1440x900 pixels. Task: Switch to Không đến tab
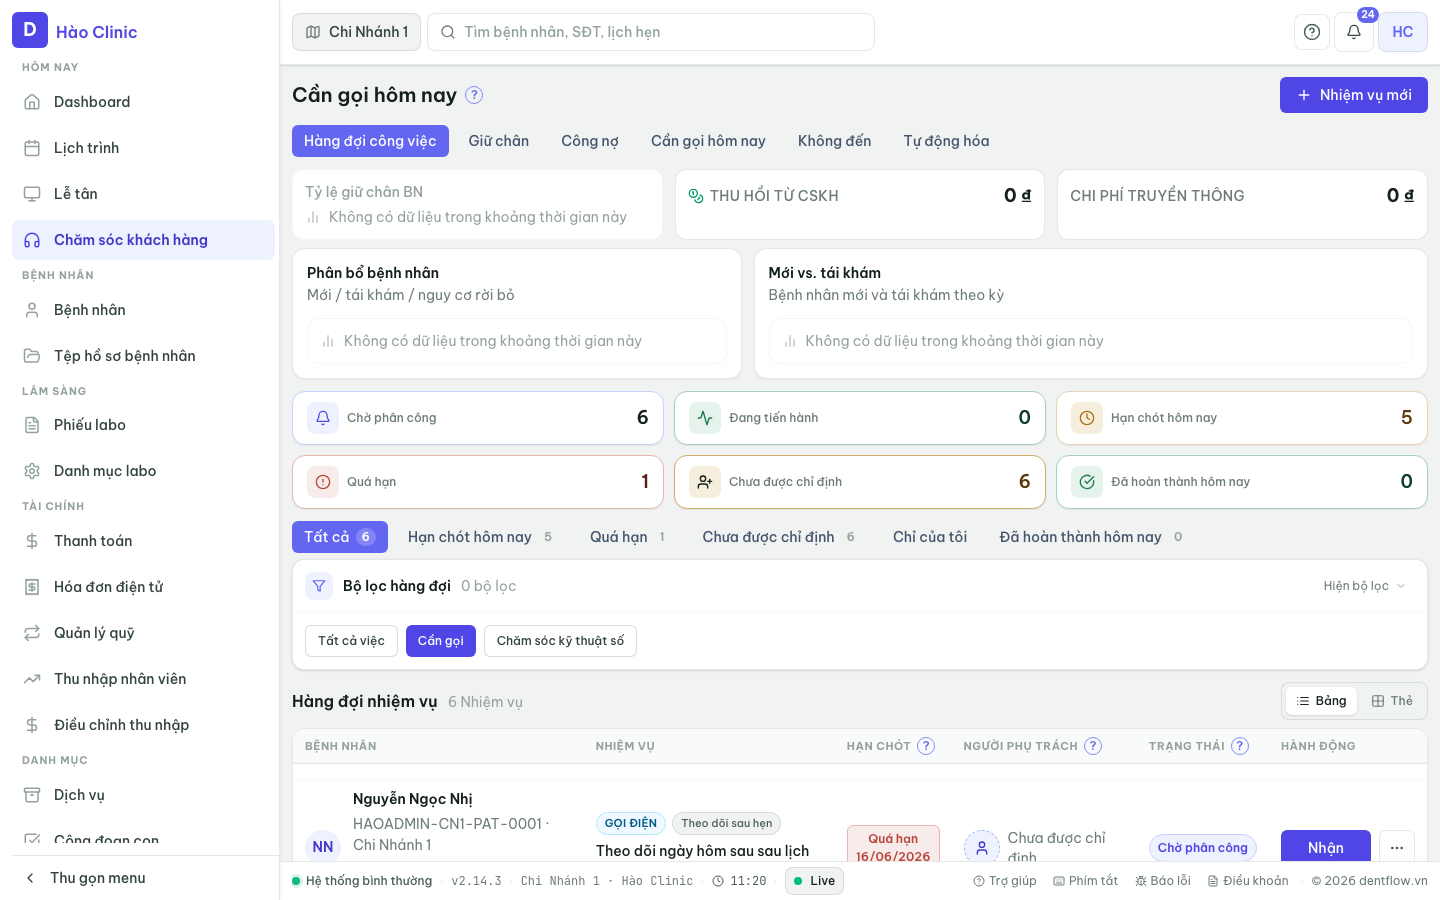(835, 141)
